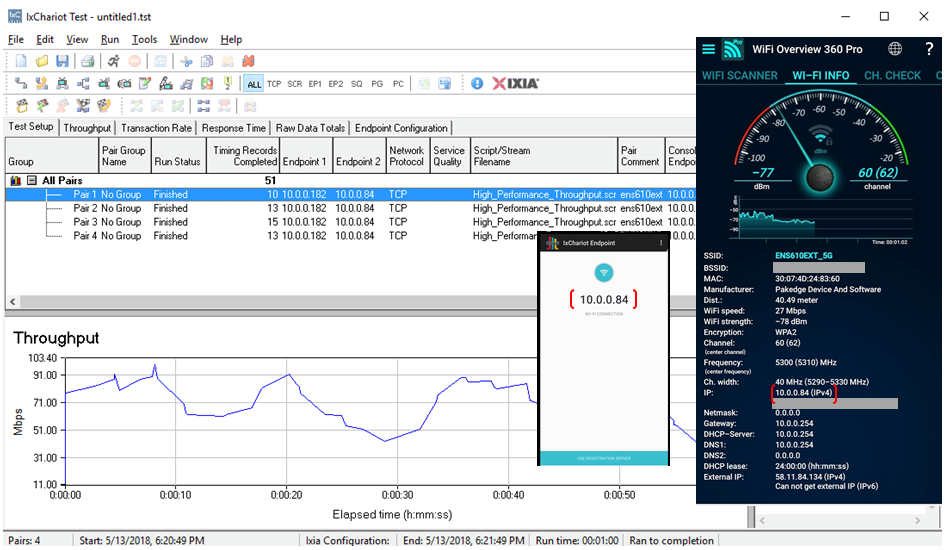Click the Save floppy disk icon
Viewport: 948px width, 550px height.
pyautogui.click(x=62, y=61)
